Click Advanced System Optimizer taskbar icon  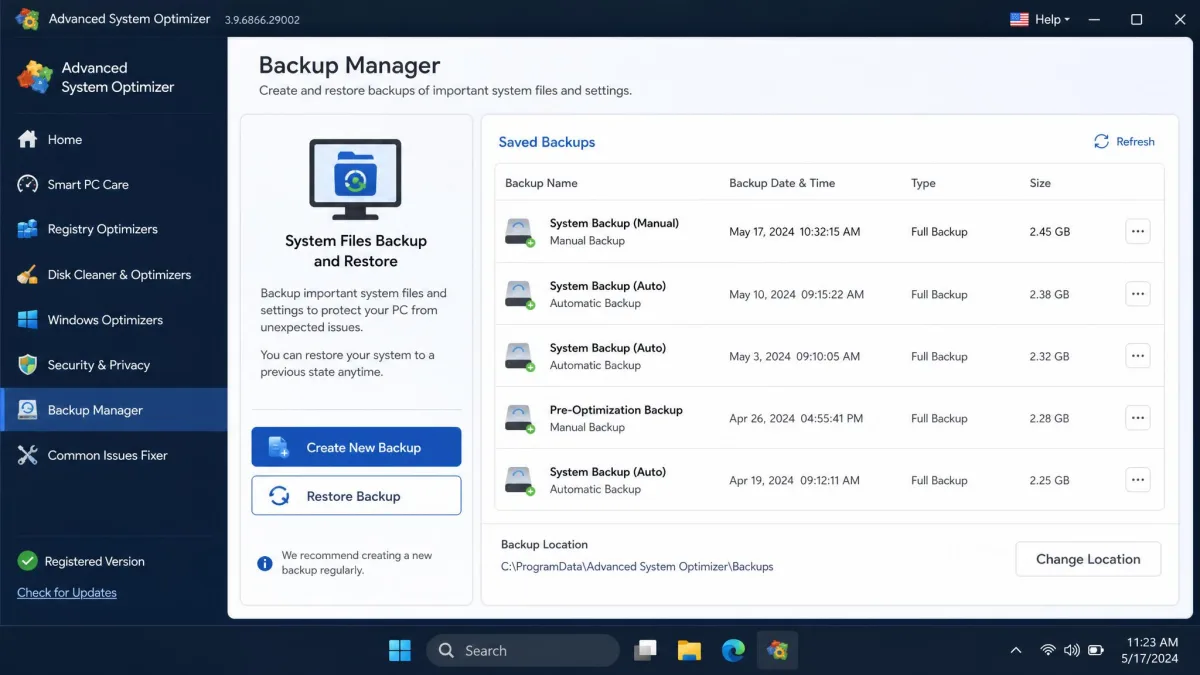[777, 650]
